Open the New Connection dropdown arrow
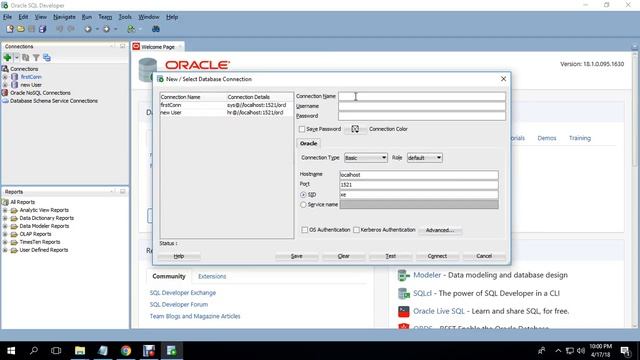 pyautogui.click(x=16, y=58)
